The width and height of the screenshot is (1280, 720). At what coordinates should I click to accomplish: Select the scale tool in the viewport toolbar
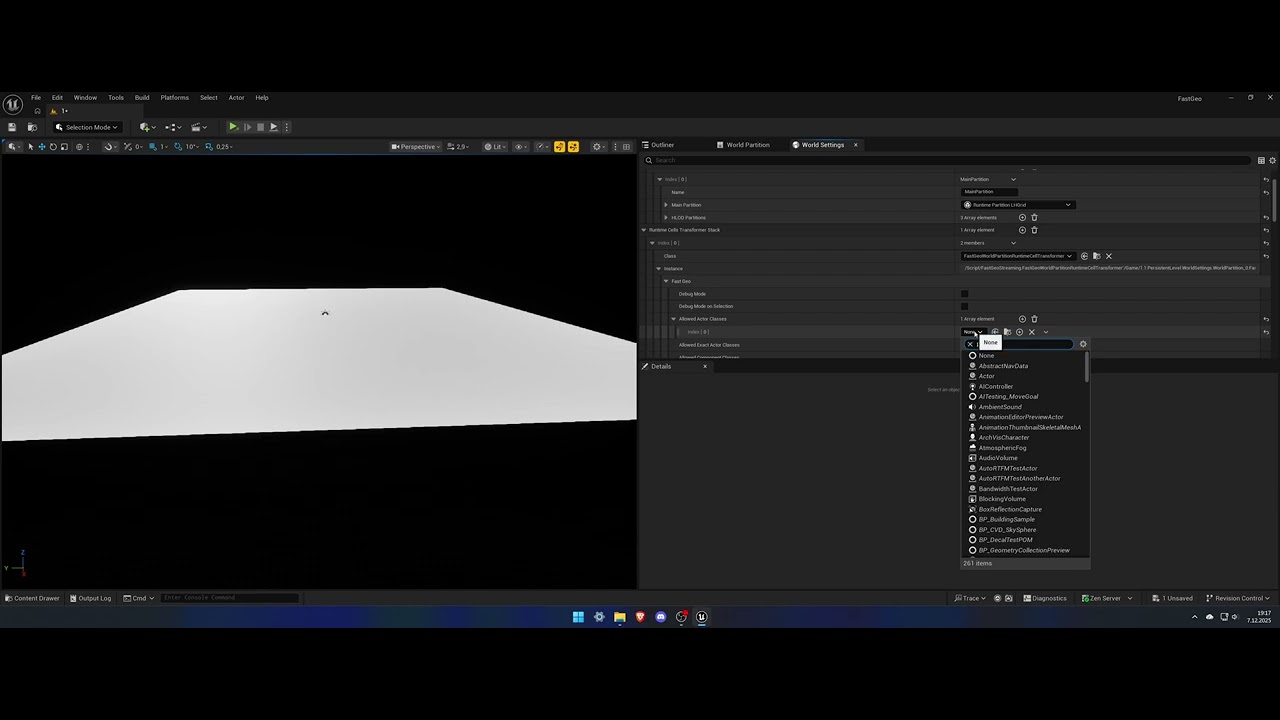coord(64,147)
